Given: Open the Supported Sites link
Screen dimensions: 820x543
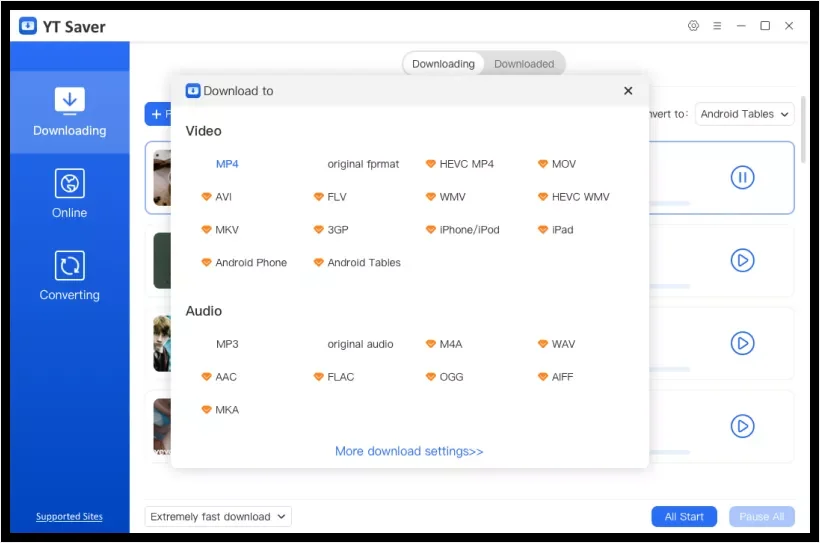Looking at the screenshot, I should pos(69,517).
